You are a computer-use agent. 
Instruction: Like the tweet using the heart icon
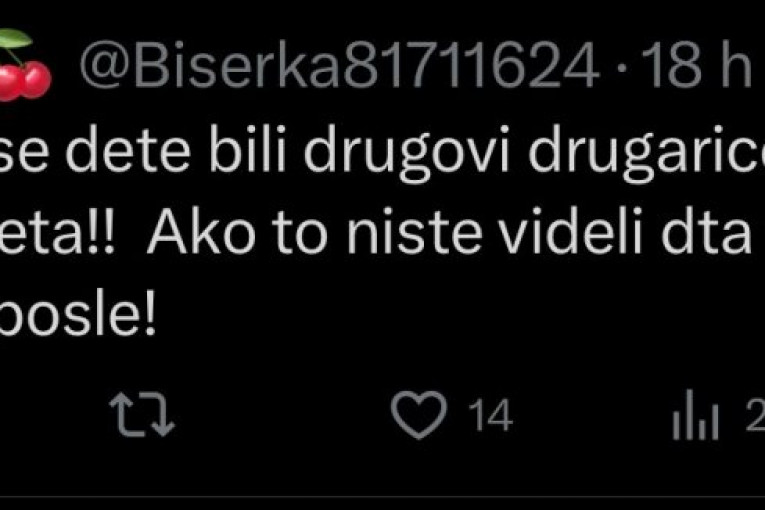coord(419,414)
